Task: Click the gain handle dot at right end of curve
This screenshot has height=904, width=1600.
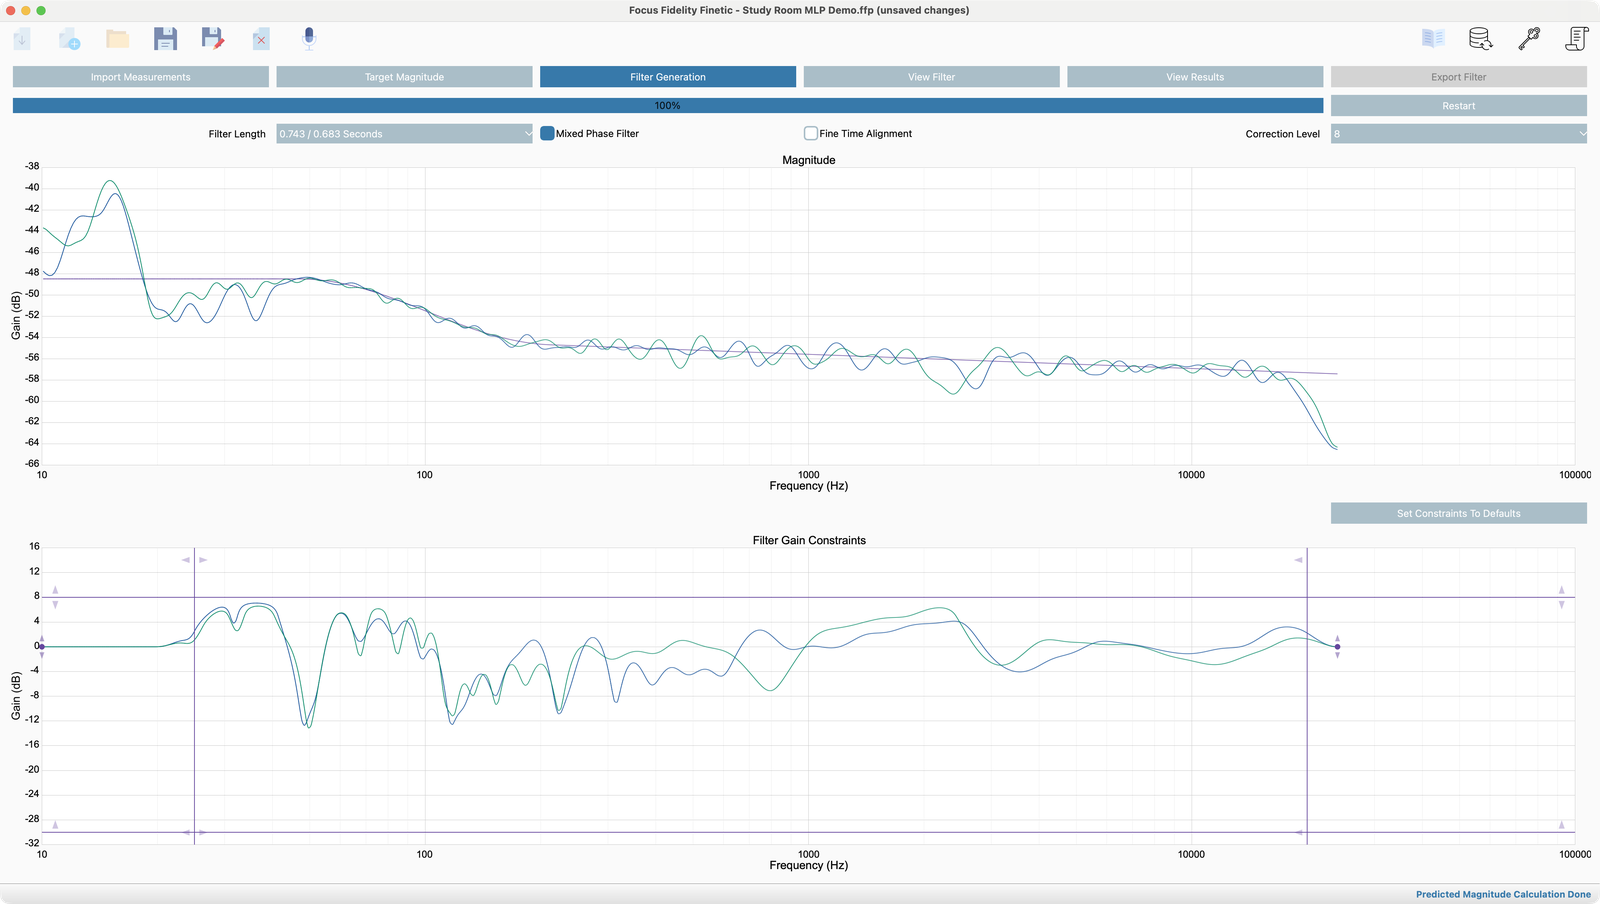Action: point(1337,647)
